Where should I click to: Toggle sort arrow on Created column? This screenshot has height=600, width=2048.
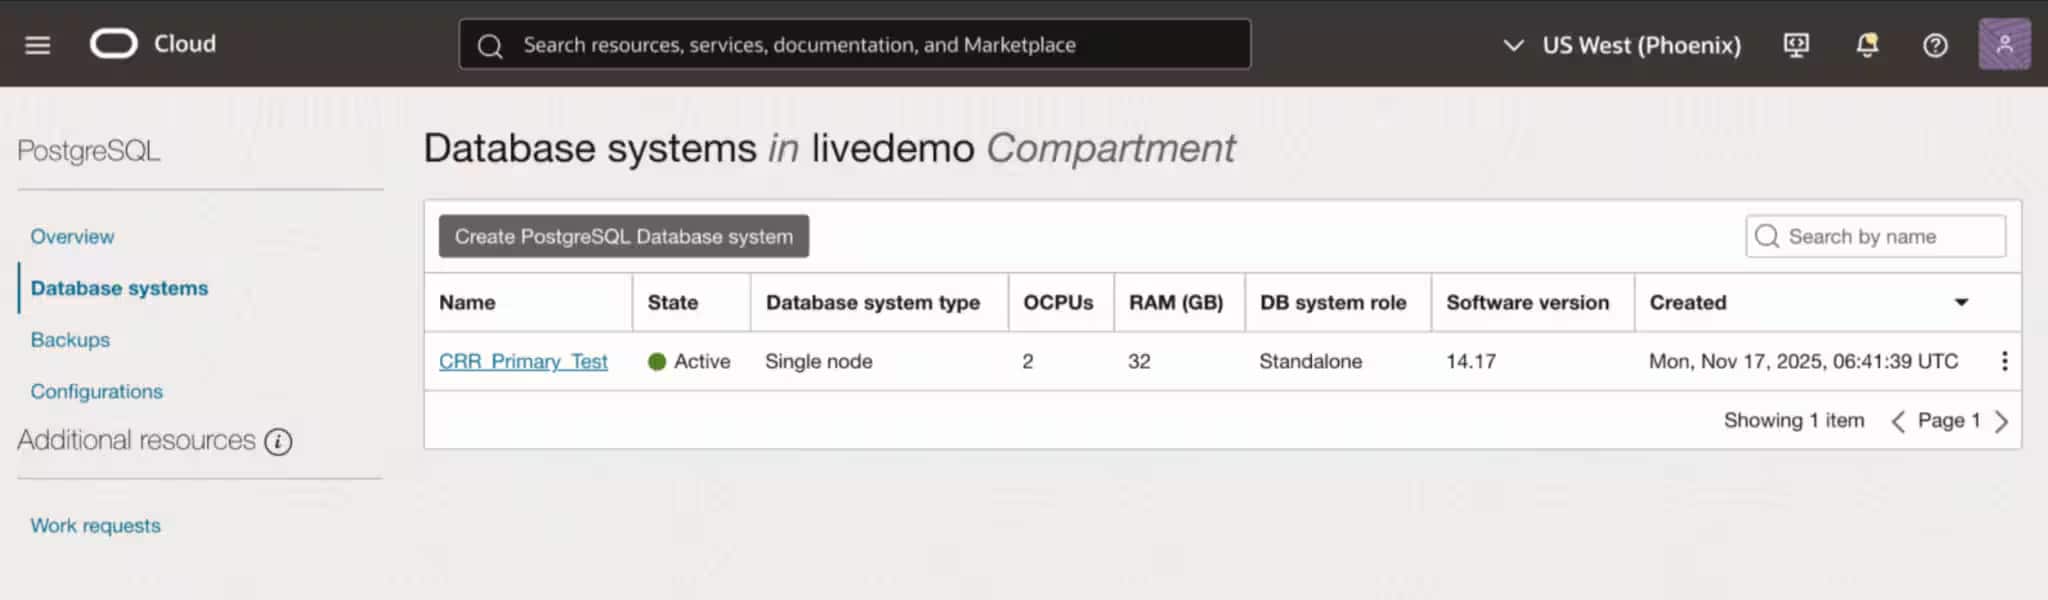[x=1961, y=302]
